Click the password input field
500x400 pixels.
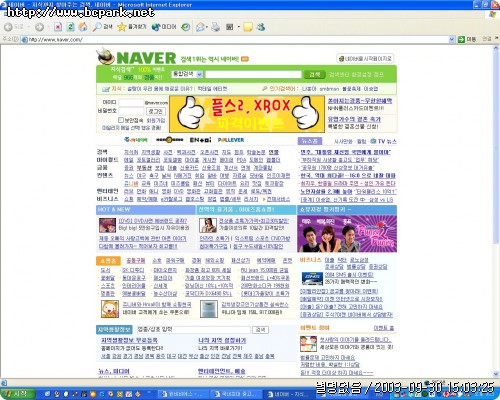[x=131, y=111]
